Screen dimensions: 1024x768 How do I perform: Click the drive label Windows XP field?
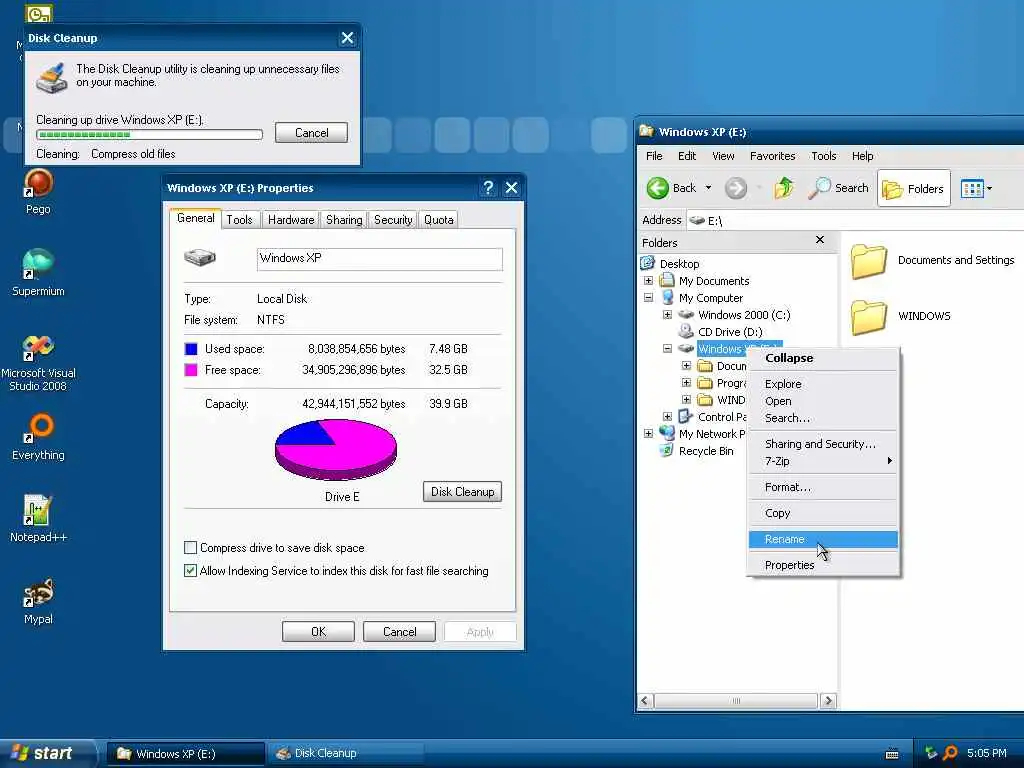pyautogui.click(x=379, y=259)
